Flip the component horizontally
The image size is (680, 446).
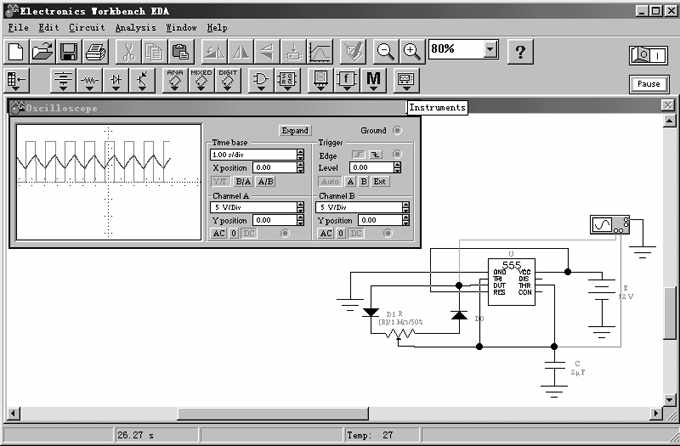(241, 52)
